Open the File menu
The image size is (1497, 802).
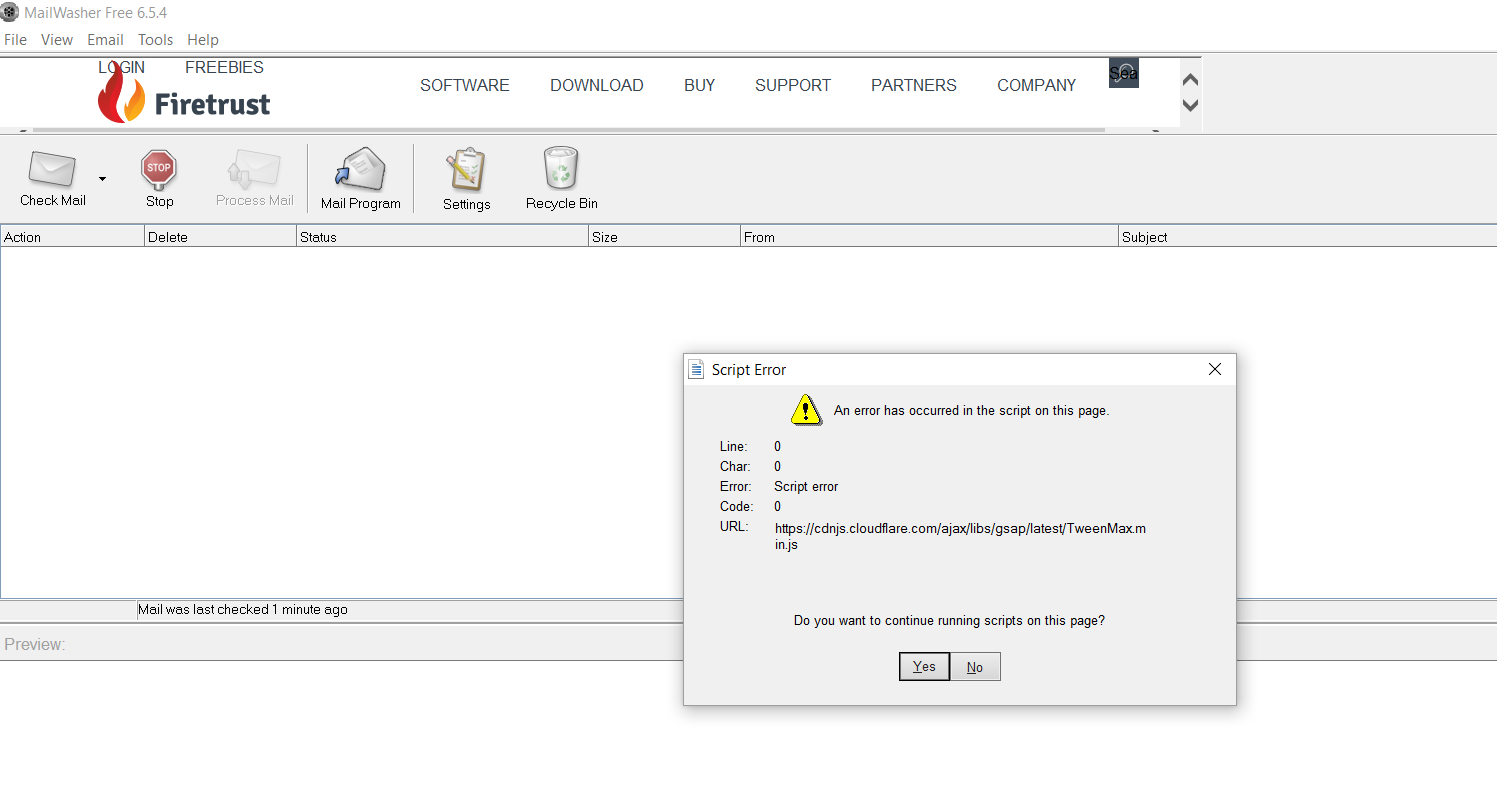(x=15, y=40)
